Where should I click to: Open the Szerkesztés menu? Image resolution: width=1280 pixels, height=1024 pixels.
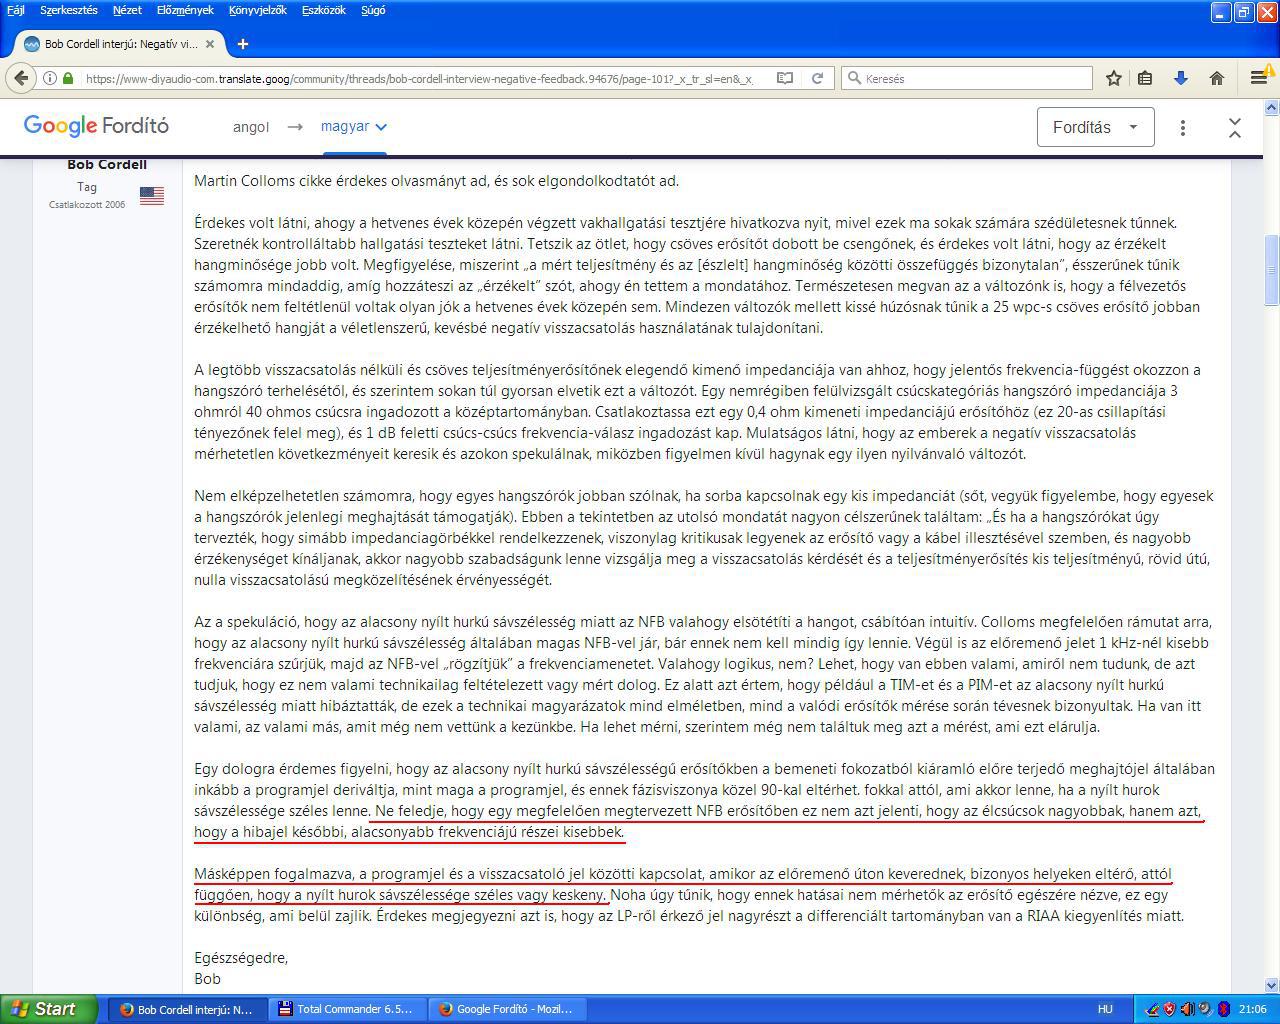(69, 10)
